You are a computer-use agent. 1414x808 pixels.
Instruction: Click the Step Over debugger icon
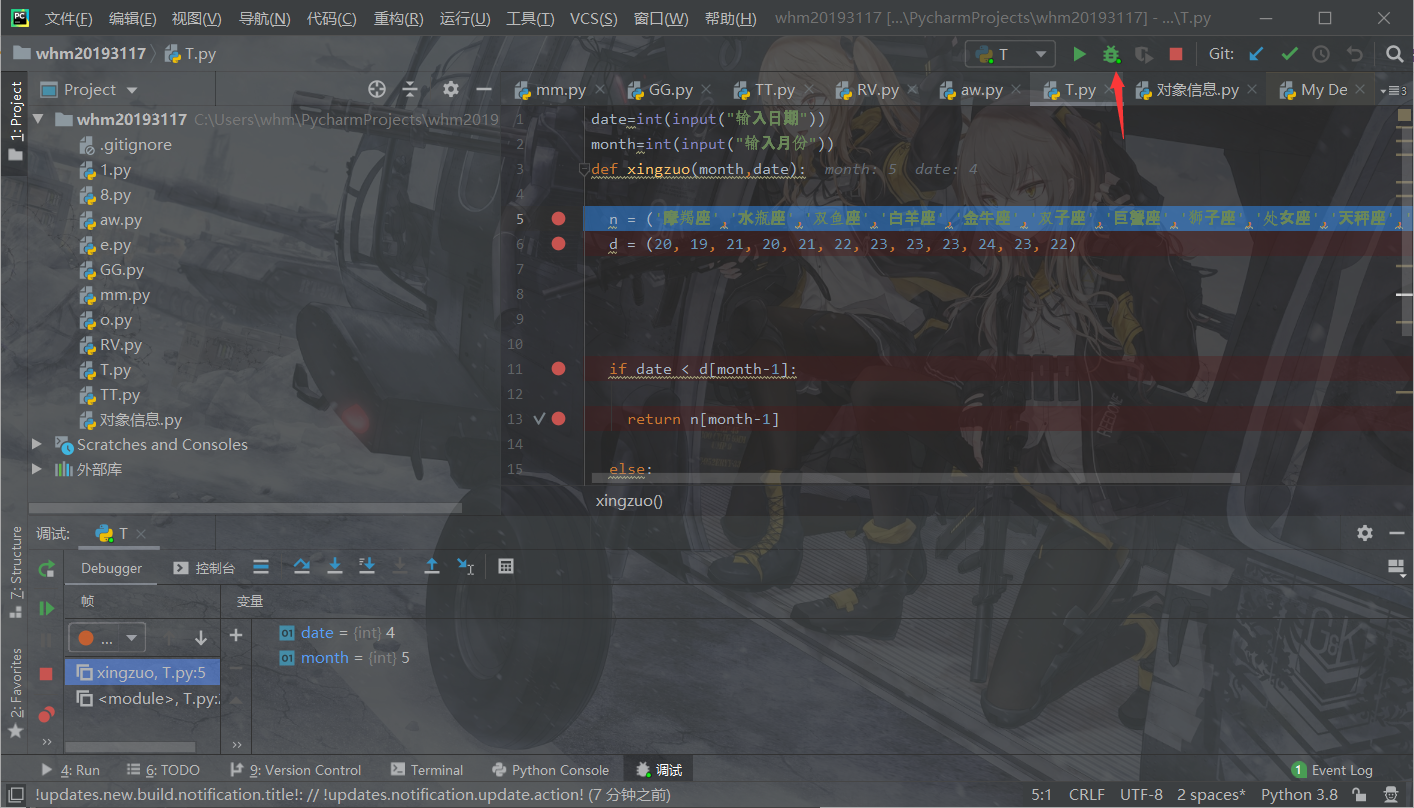point(302,567)
